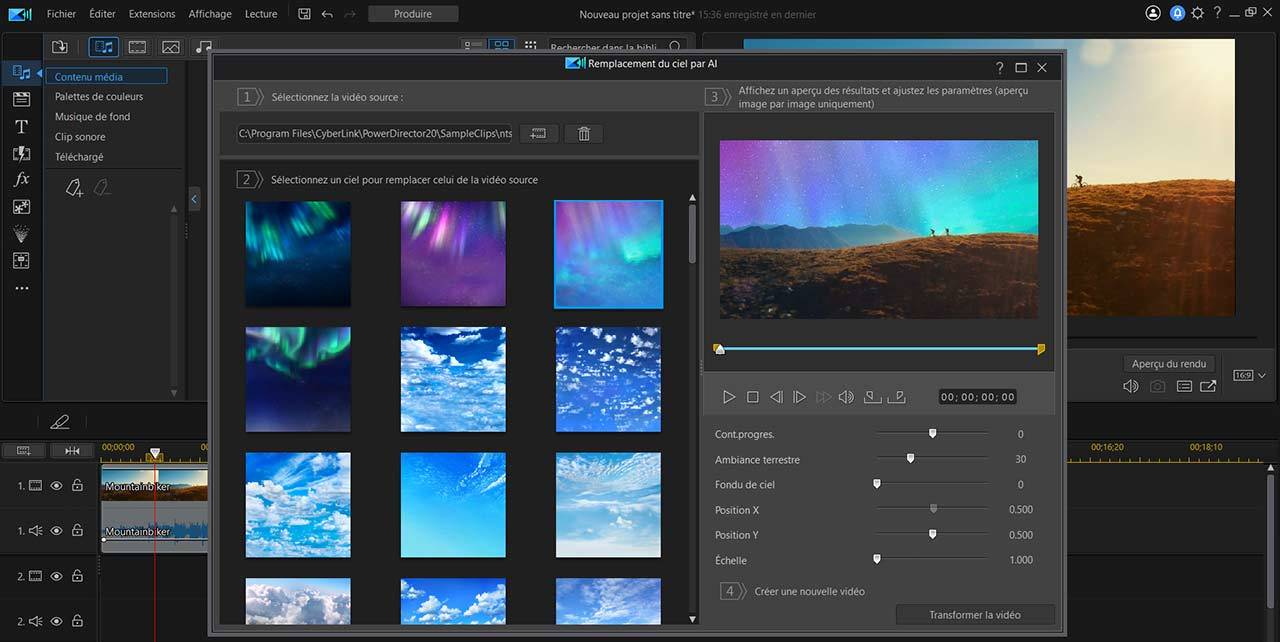The image size is (1280, 642).
Task: Adjust the Ambiance terrestre slider handle
Action: pyautogui.click(x=910, y=459)
